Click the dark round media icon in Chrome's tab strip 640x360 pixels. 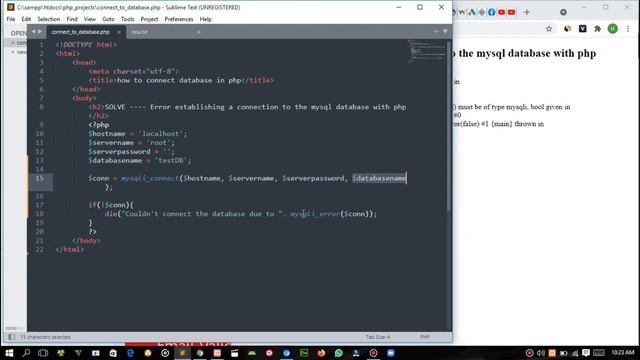click(563, 12)
